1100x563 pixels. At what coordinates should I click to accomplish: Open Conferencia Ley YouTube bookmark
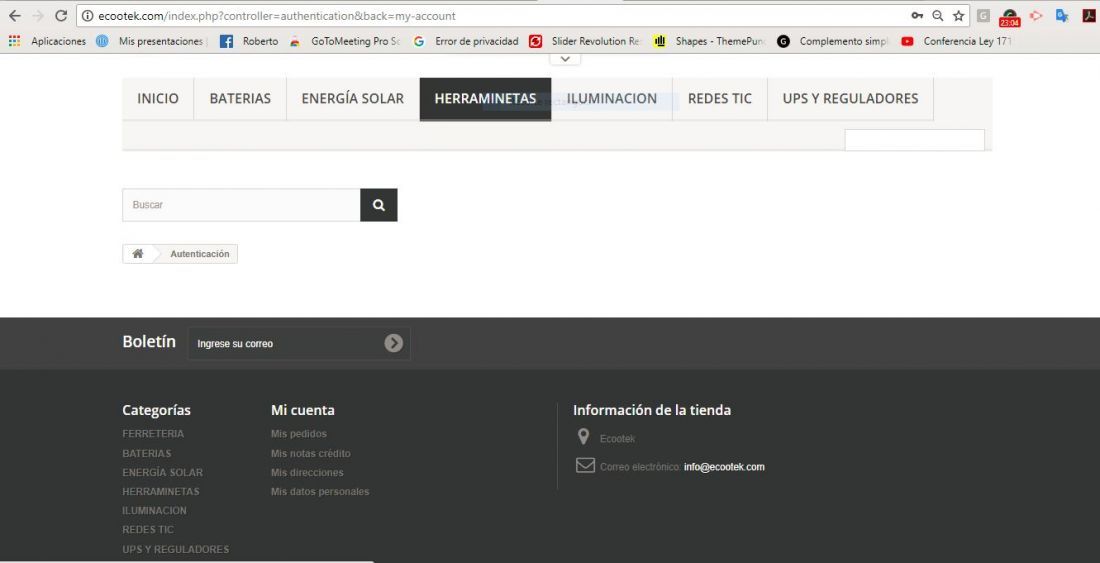(x=957, y=41)
